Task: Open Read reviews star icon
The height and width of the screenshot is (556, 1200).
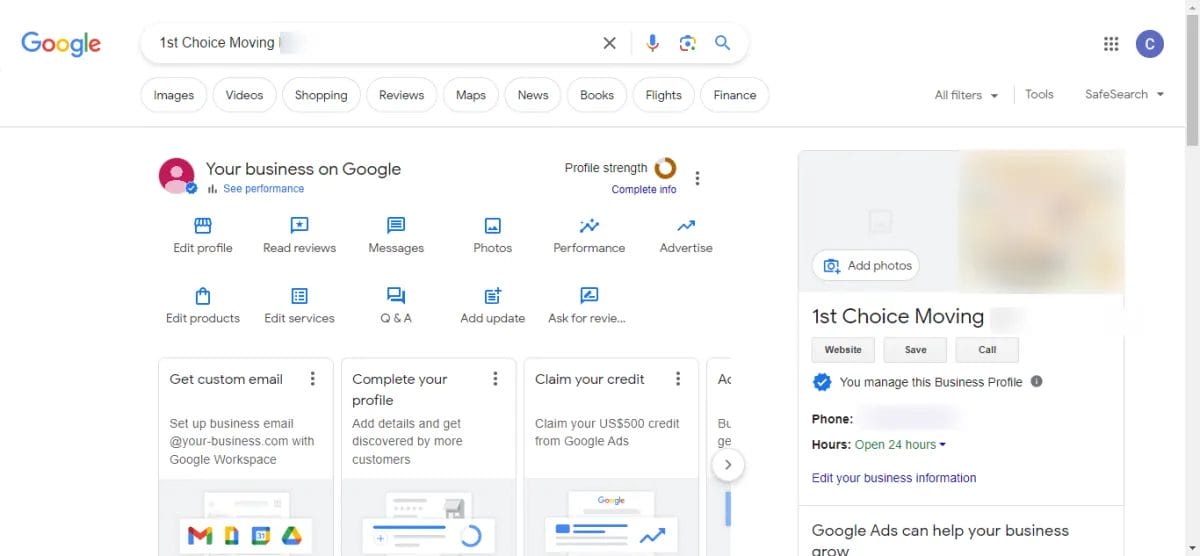Action: tap(299, 226)
